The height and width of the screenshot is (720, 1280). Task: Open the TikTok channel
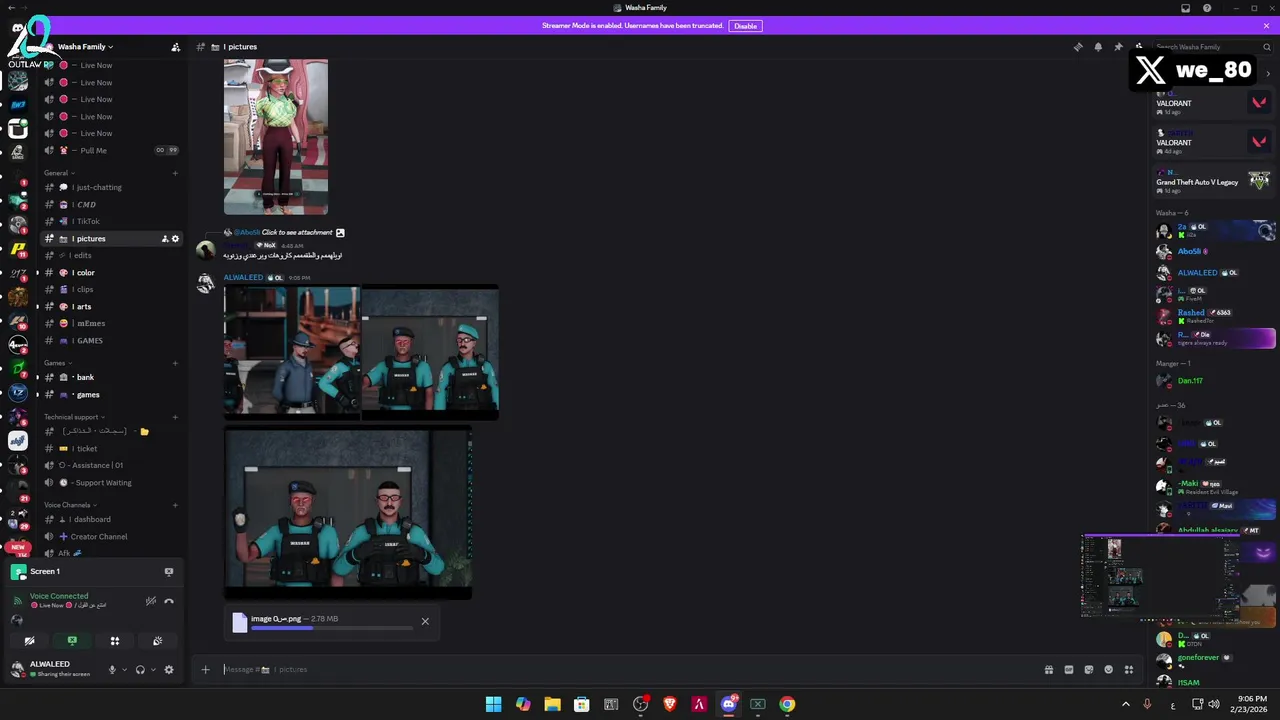[x=111, y=222]
